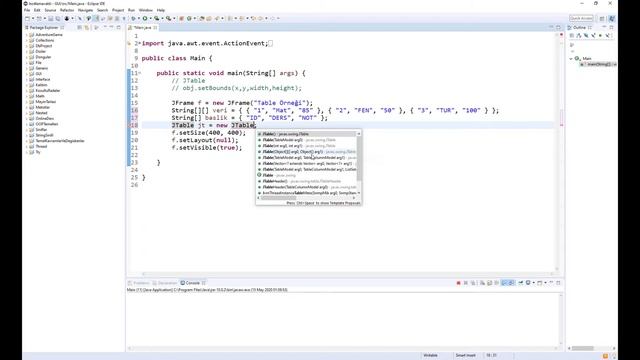Click the Save All toolbar icon
Screen dimensions: 640x360
click(x=58, y=18)
